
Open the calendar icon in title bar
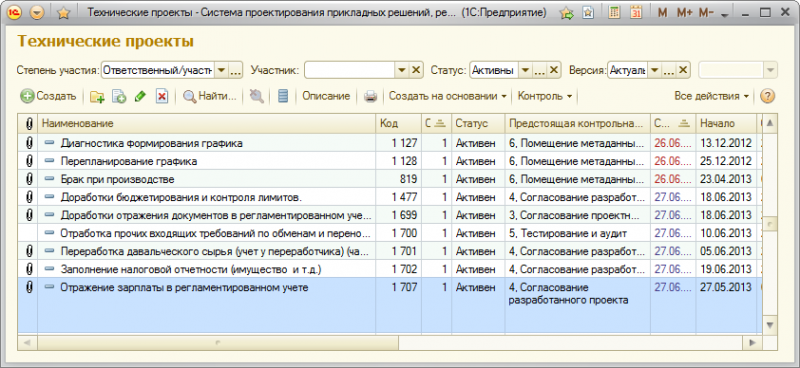(636, 13)
